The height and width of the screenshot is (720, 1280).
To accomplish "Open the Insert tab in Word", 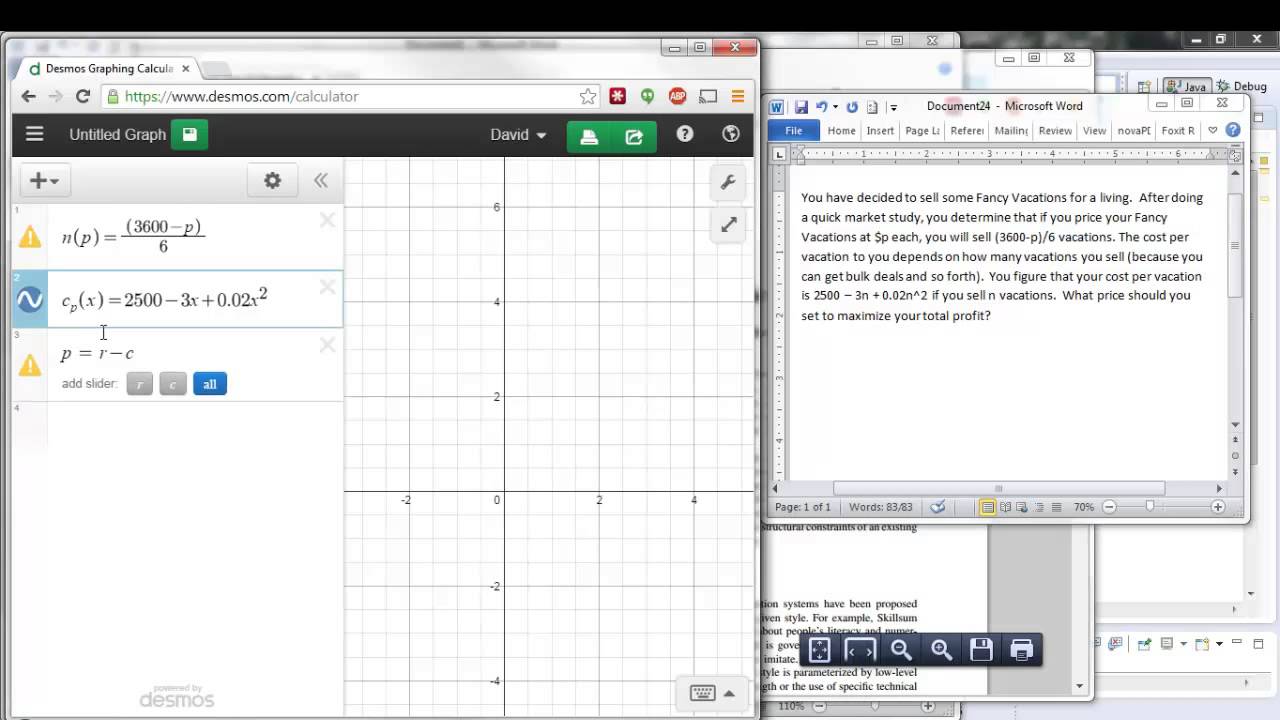I will click(880, 130).
